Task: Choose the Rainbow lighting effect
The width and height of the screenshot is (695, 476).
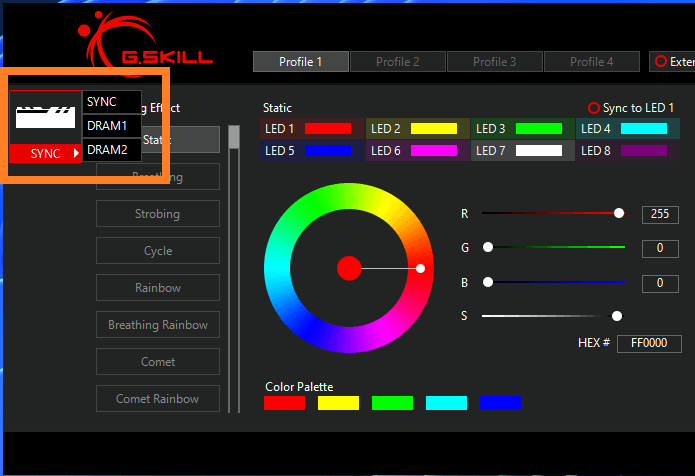Action: pyautogui.click(x=158, y=288)
